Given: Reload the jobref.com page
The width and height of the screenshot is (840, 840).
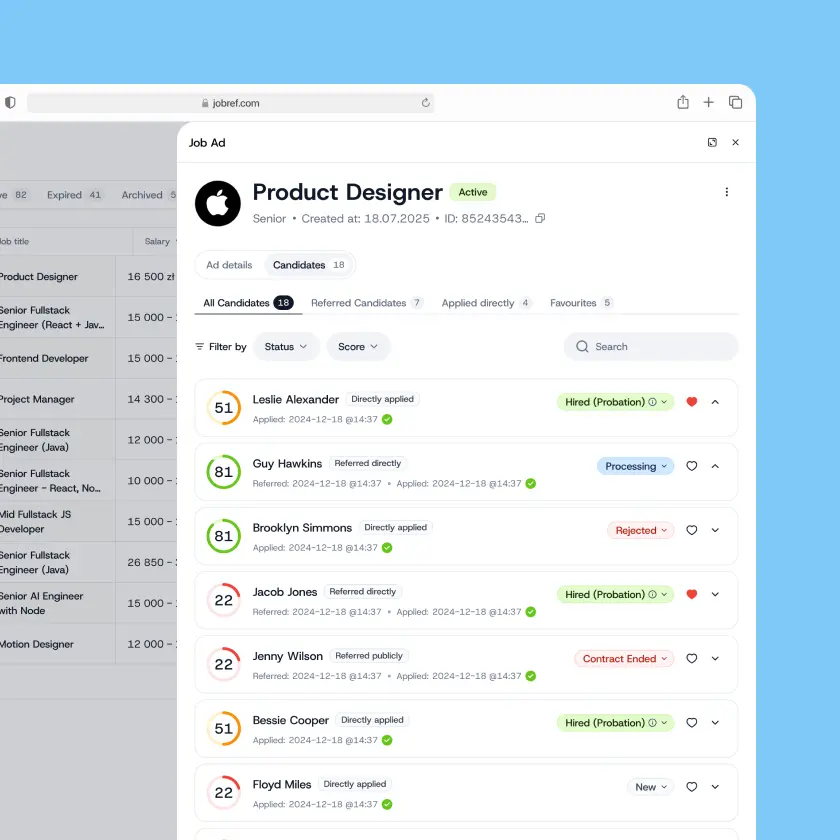Looking at the screenshot, I should pyautogui.click(x=426, y=103).
